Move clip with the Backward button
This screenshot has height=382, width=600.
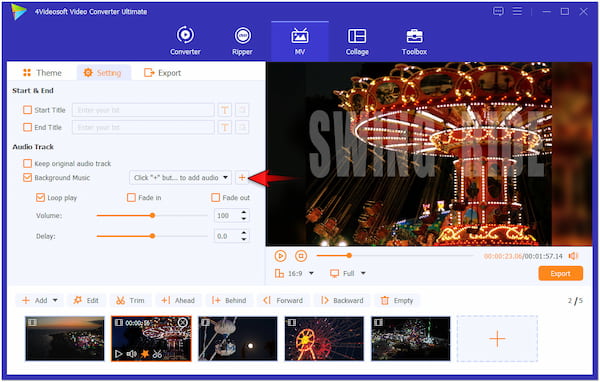(342, 300)
